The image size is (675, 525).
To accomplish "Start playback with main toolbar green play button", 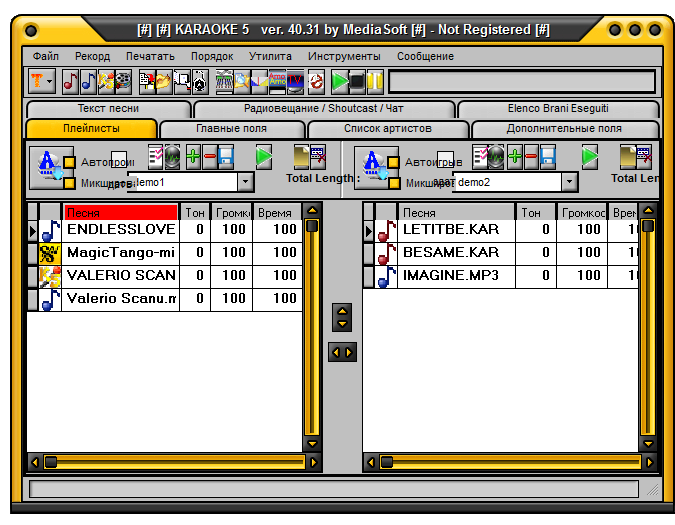I will (340, 81).
